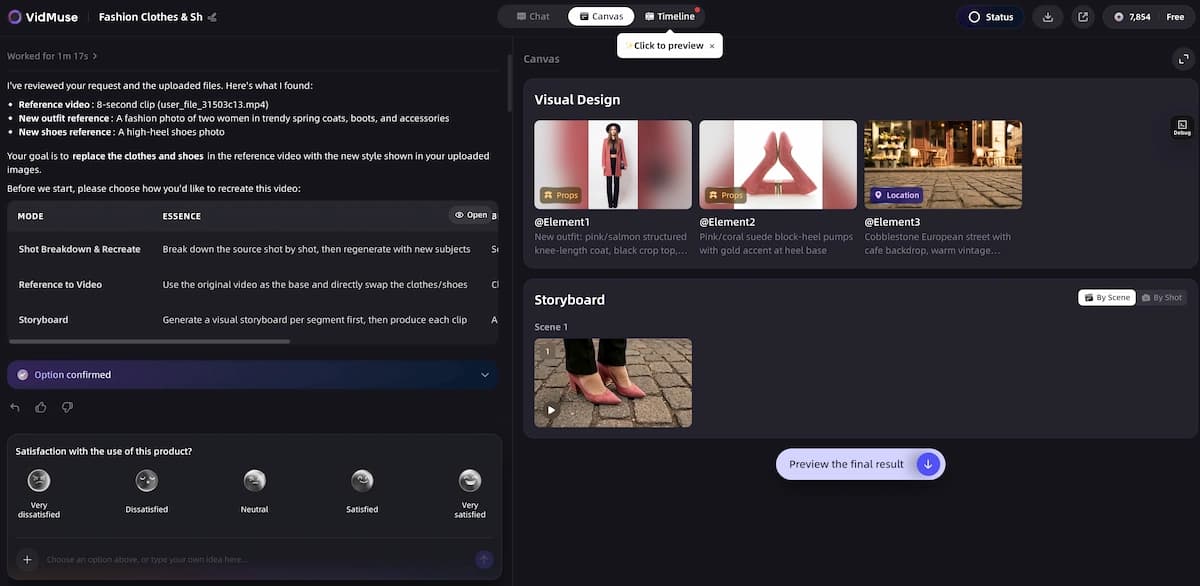
Task: Select Very satisfied rating
Action: (470, 493)
